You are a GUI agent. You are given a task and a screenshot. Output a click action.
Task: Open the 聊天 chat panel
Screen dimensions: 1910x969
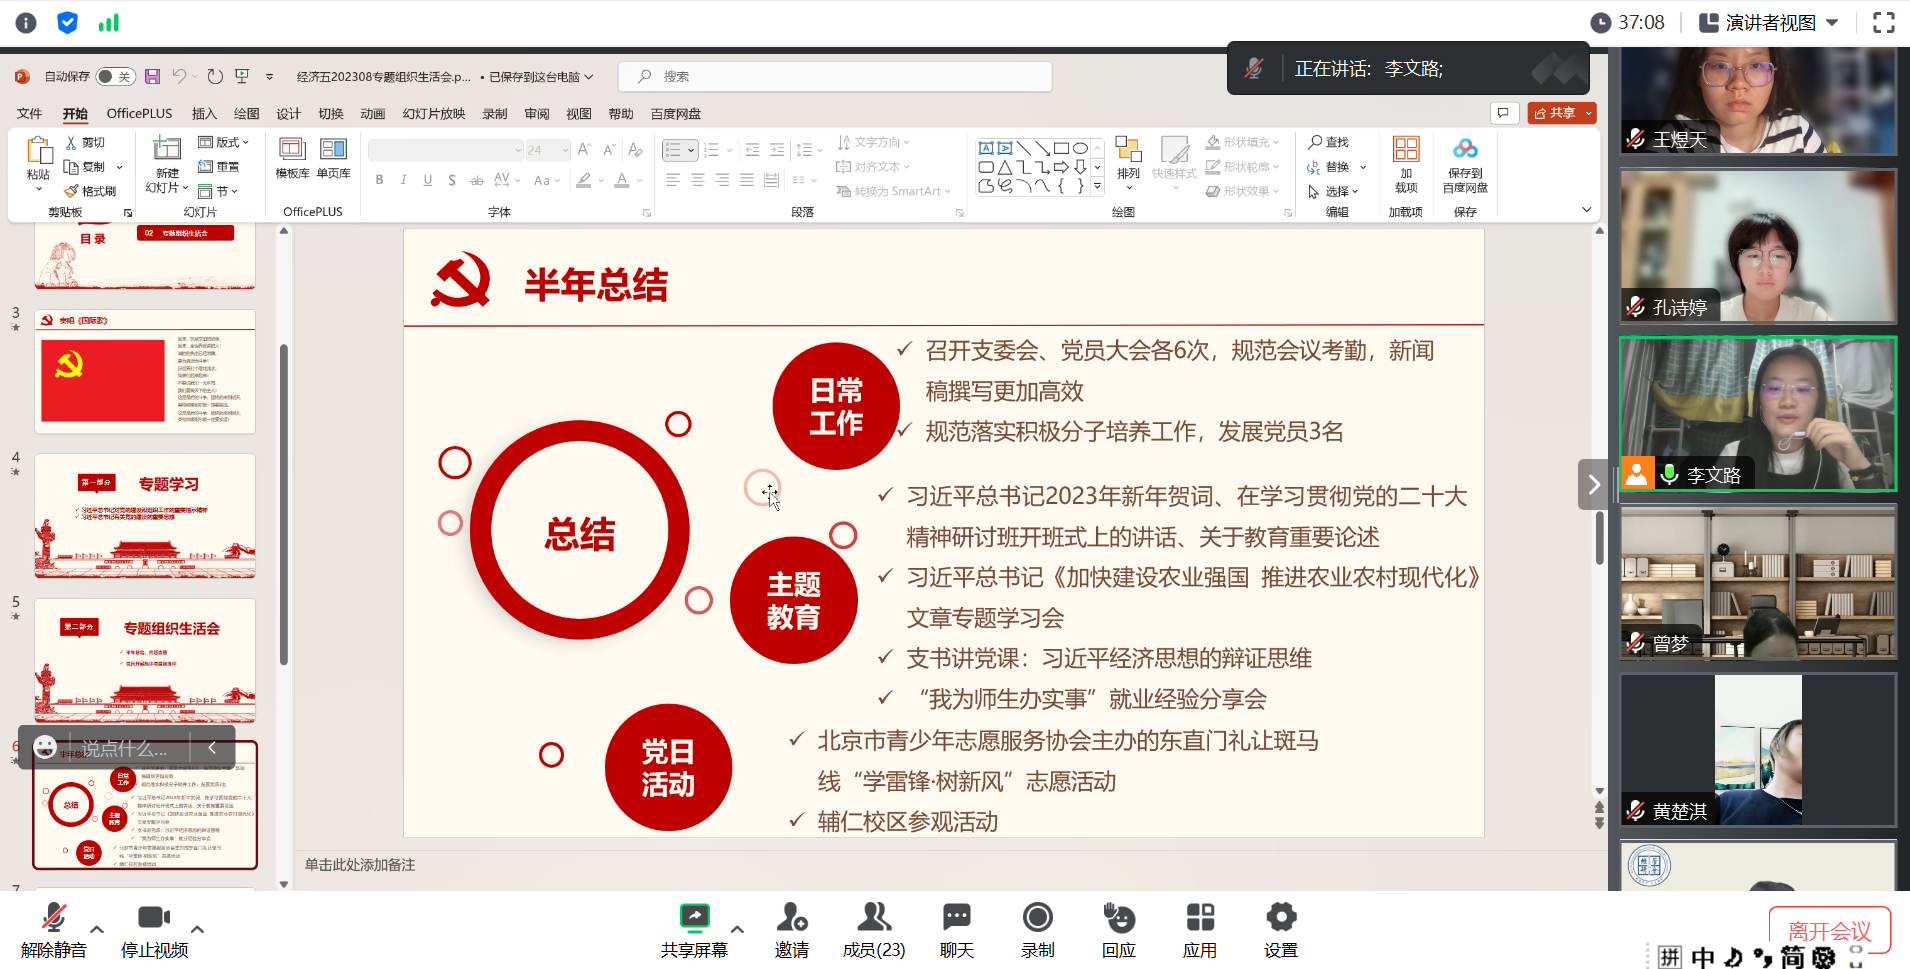tap(956, 917)
